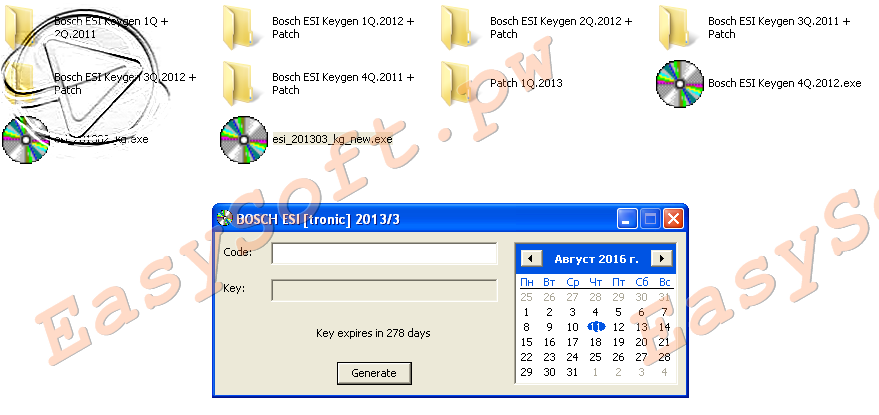Image resolution: width=879 pixels, height=415 pixels.
Task: Select August 3 in the calendar
Action: (572, 312)
